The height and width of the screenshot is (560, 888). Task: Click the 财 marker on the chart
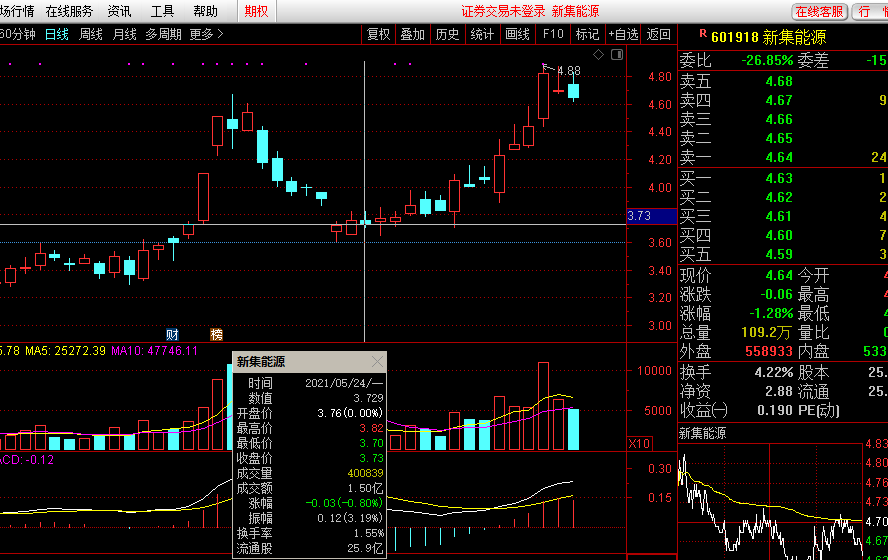point(172,335)
